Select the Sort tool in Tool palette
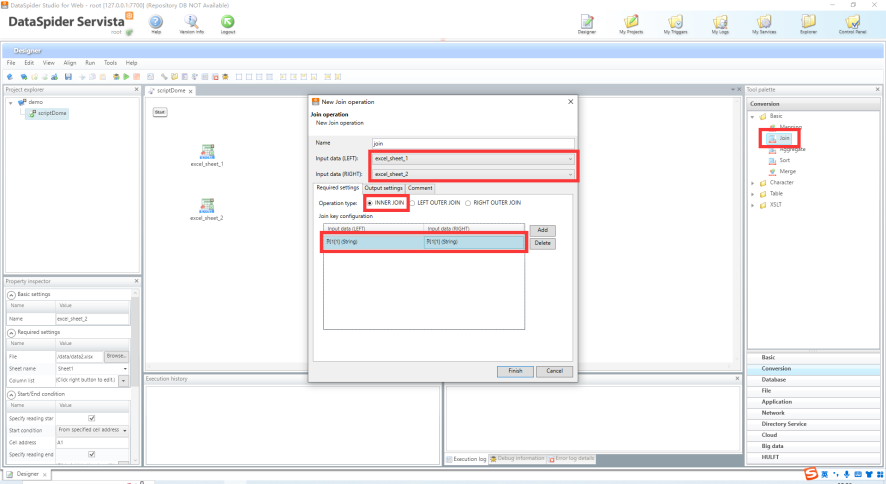886x484 pixels. [779, 160]
